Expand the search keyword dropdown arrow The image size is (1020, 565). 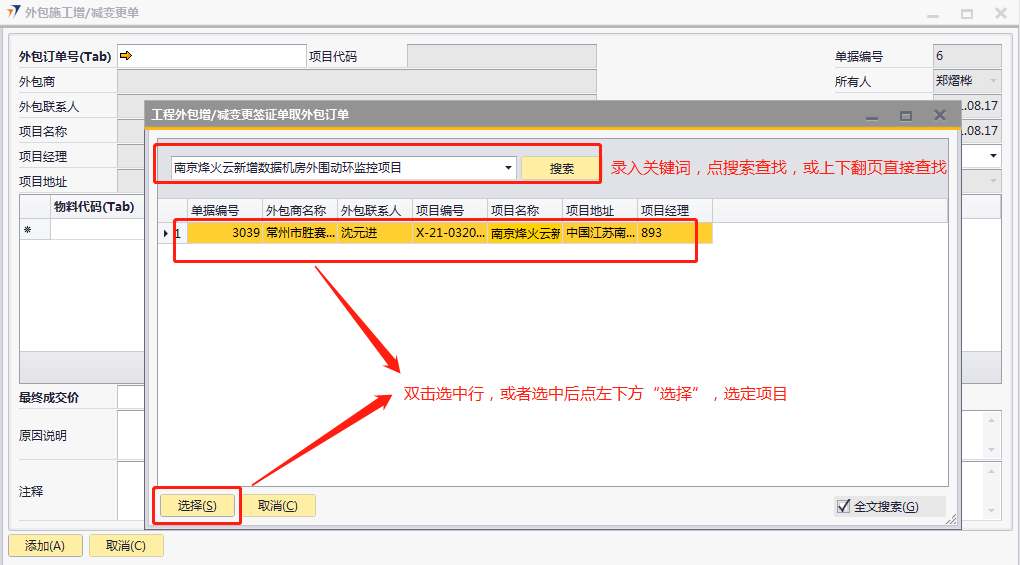click(509, 168)
